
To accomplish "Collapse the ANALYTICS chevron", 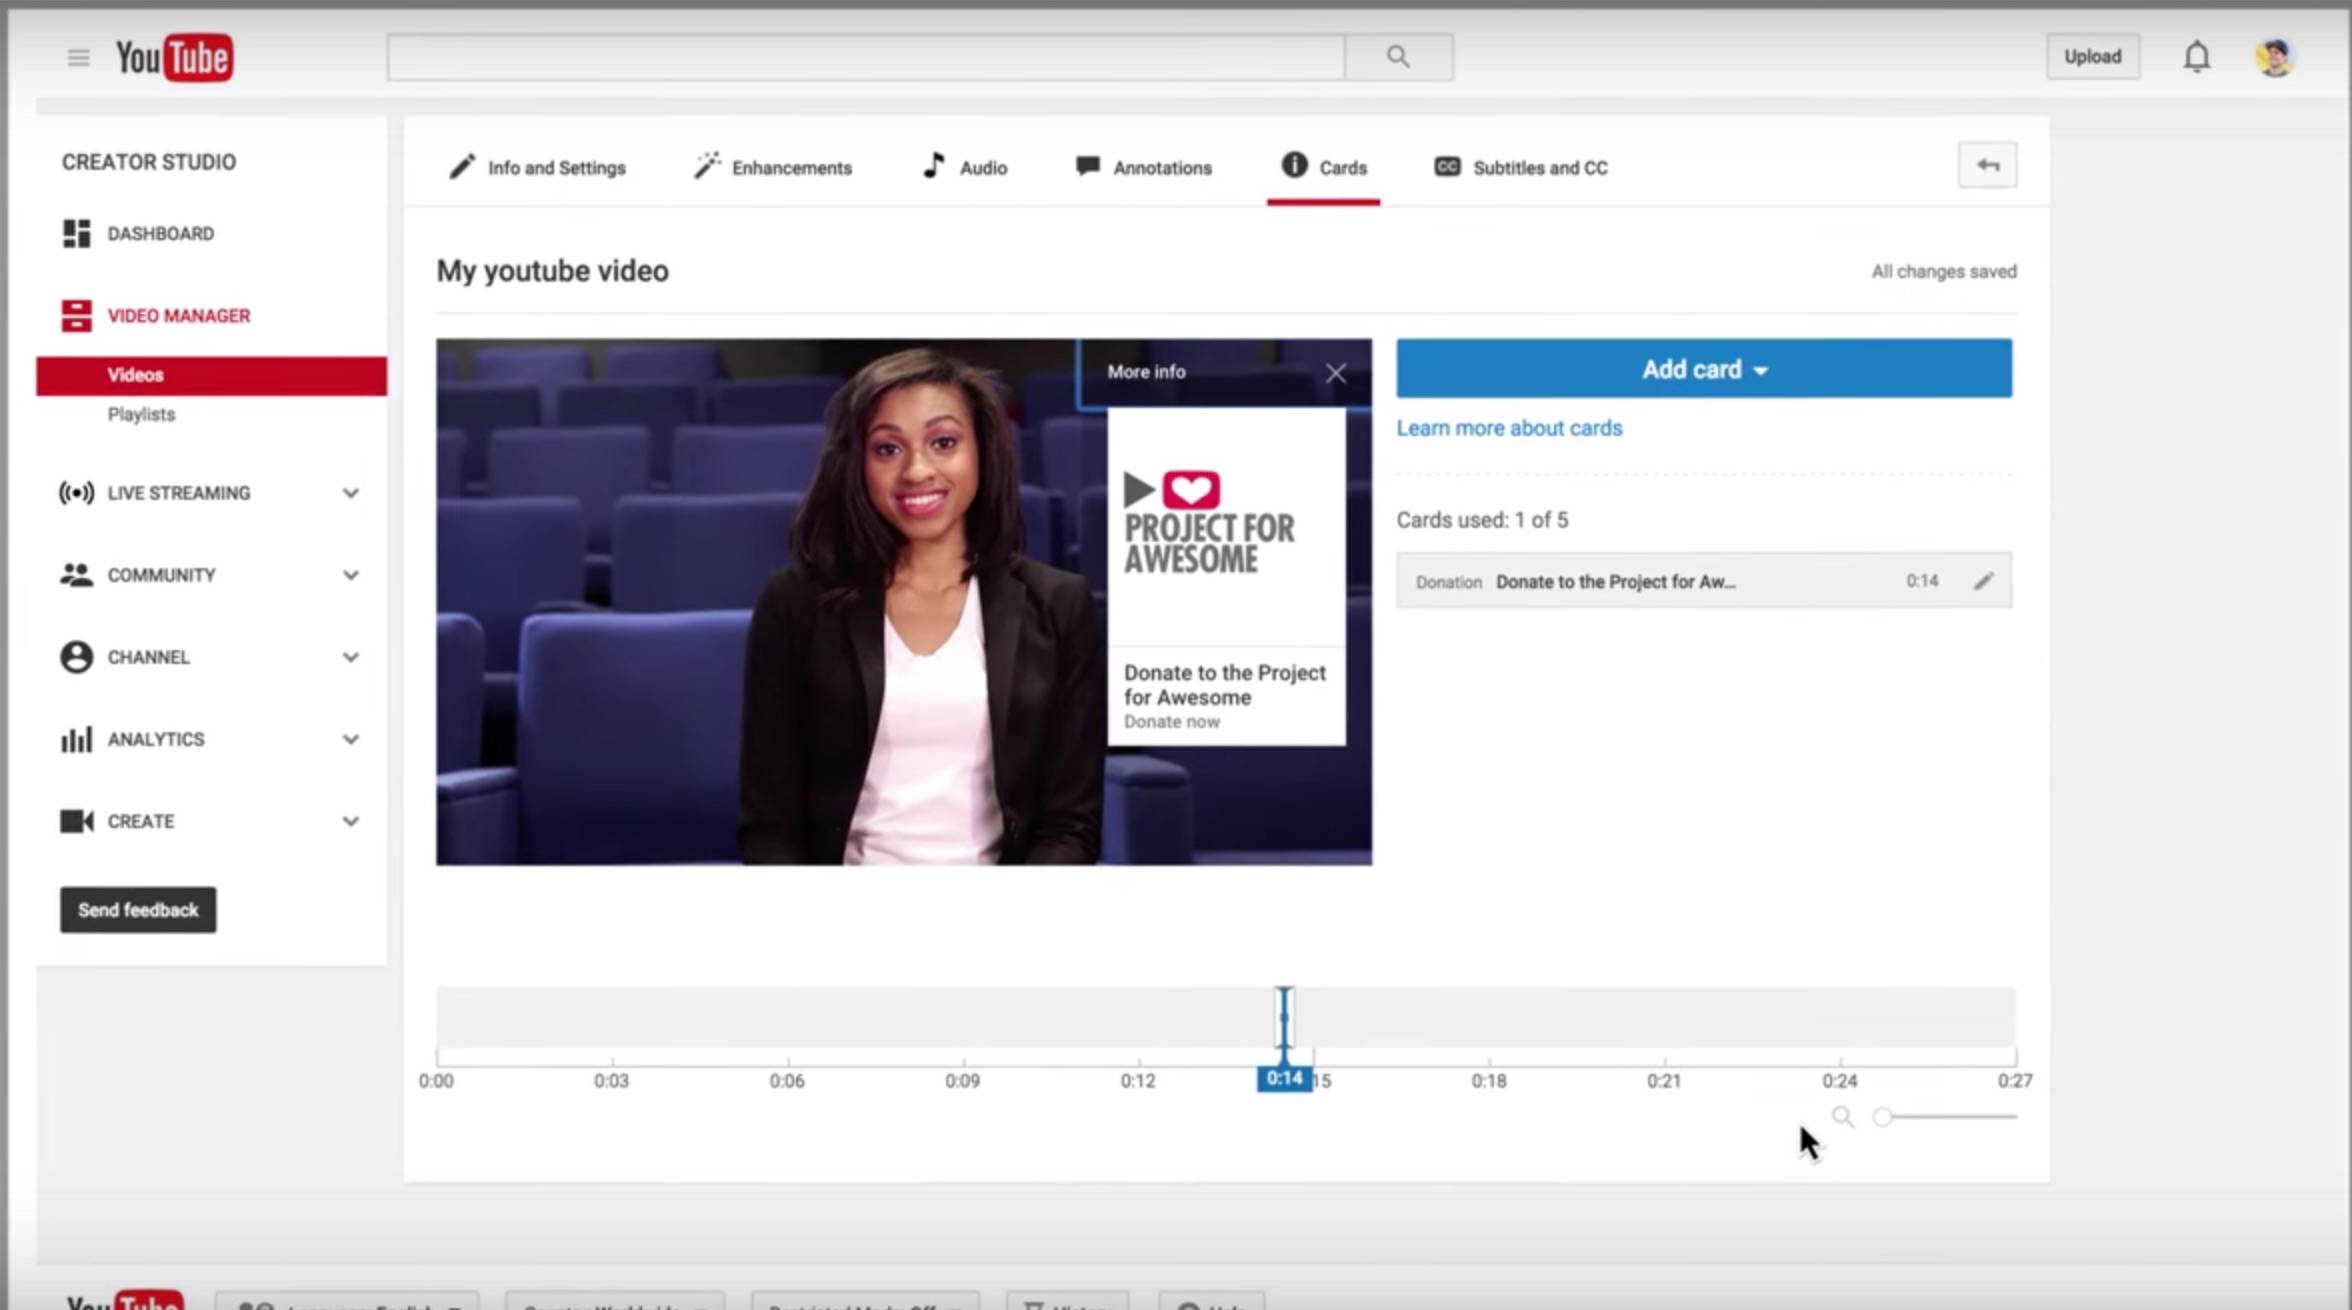I will (x=350, y=739).
